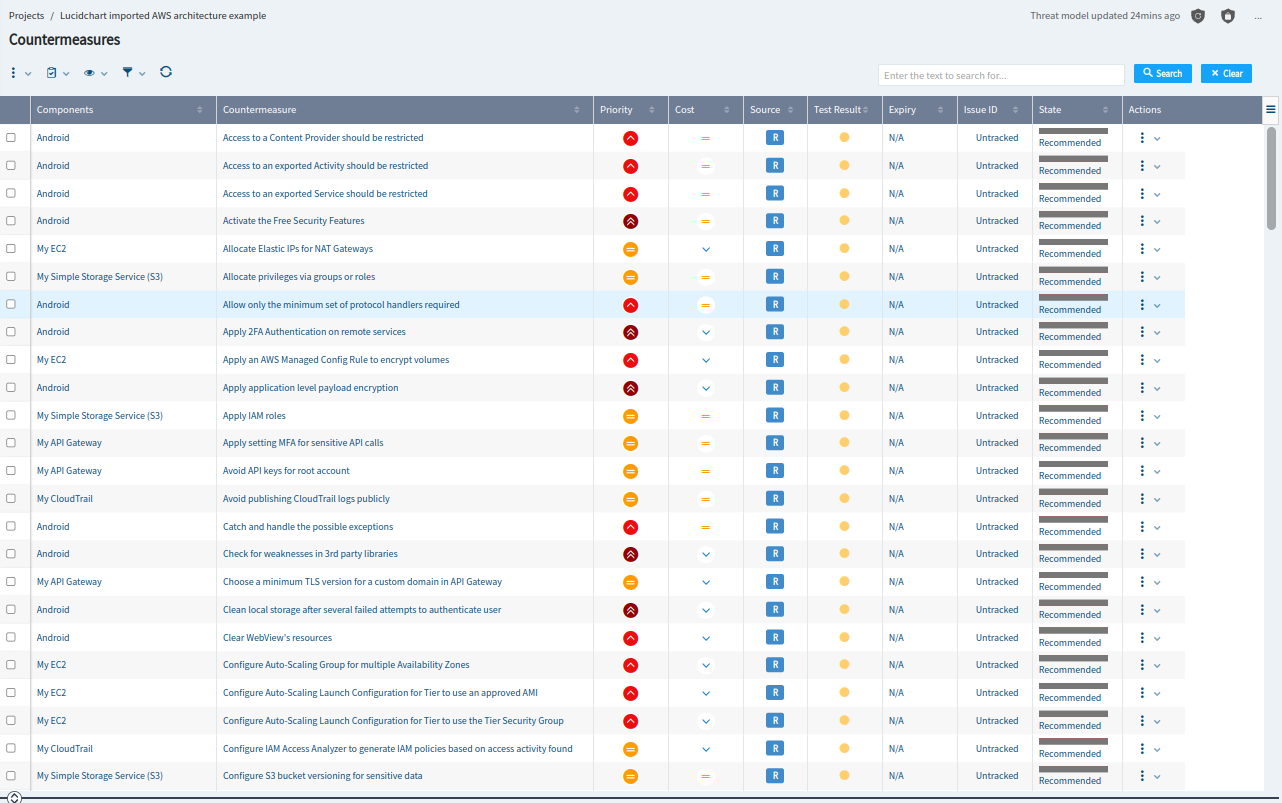Open Apply 2FA Authentication on remote services link
Viewport: 1282px width, 803px height.
point(314,332)
